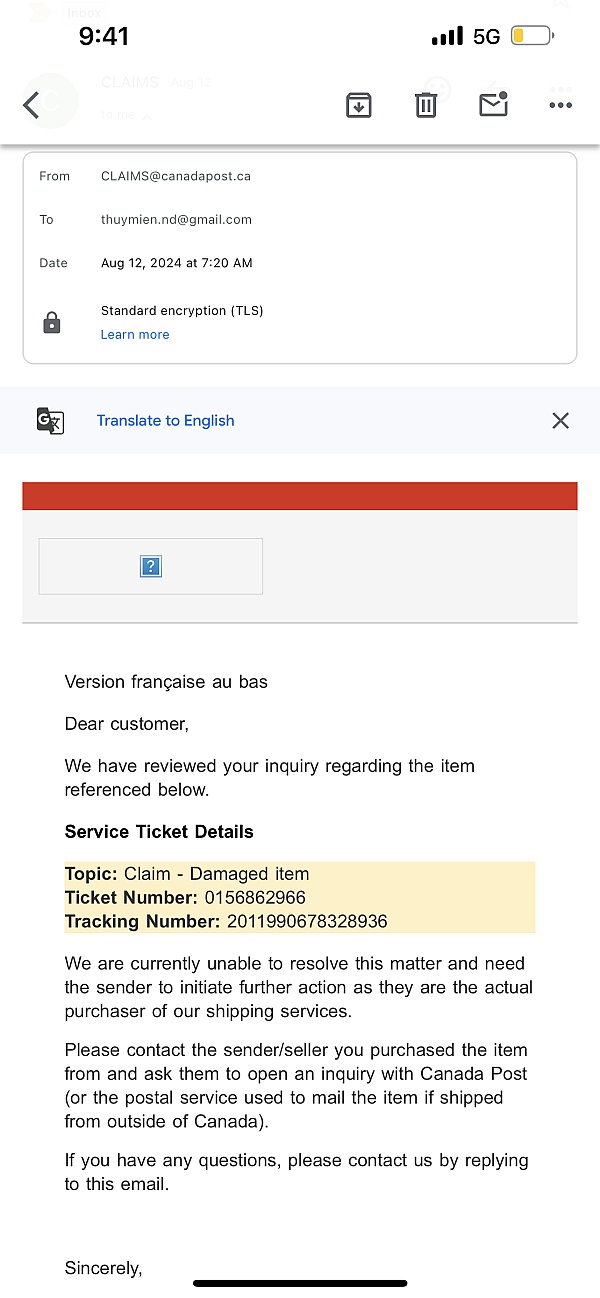
Task: Tap the home indicator bar at bottom
Action: pos(300,1283)
